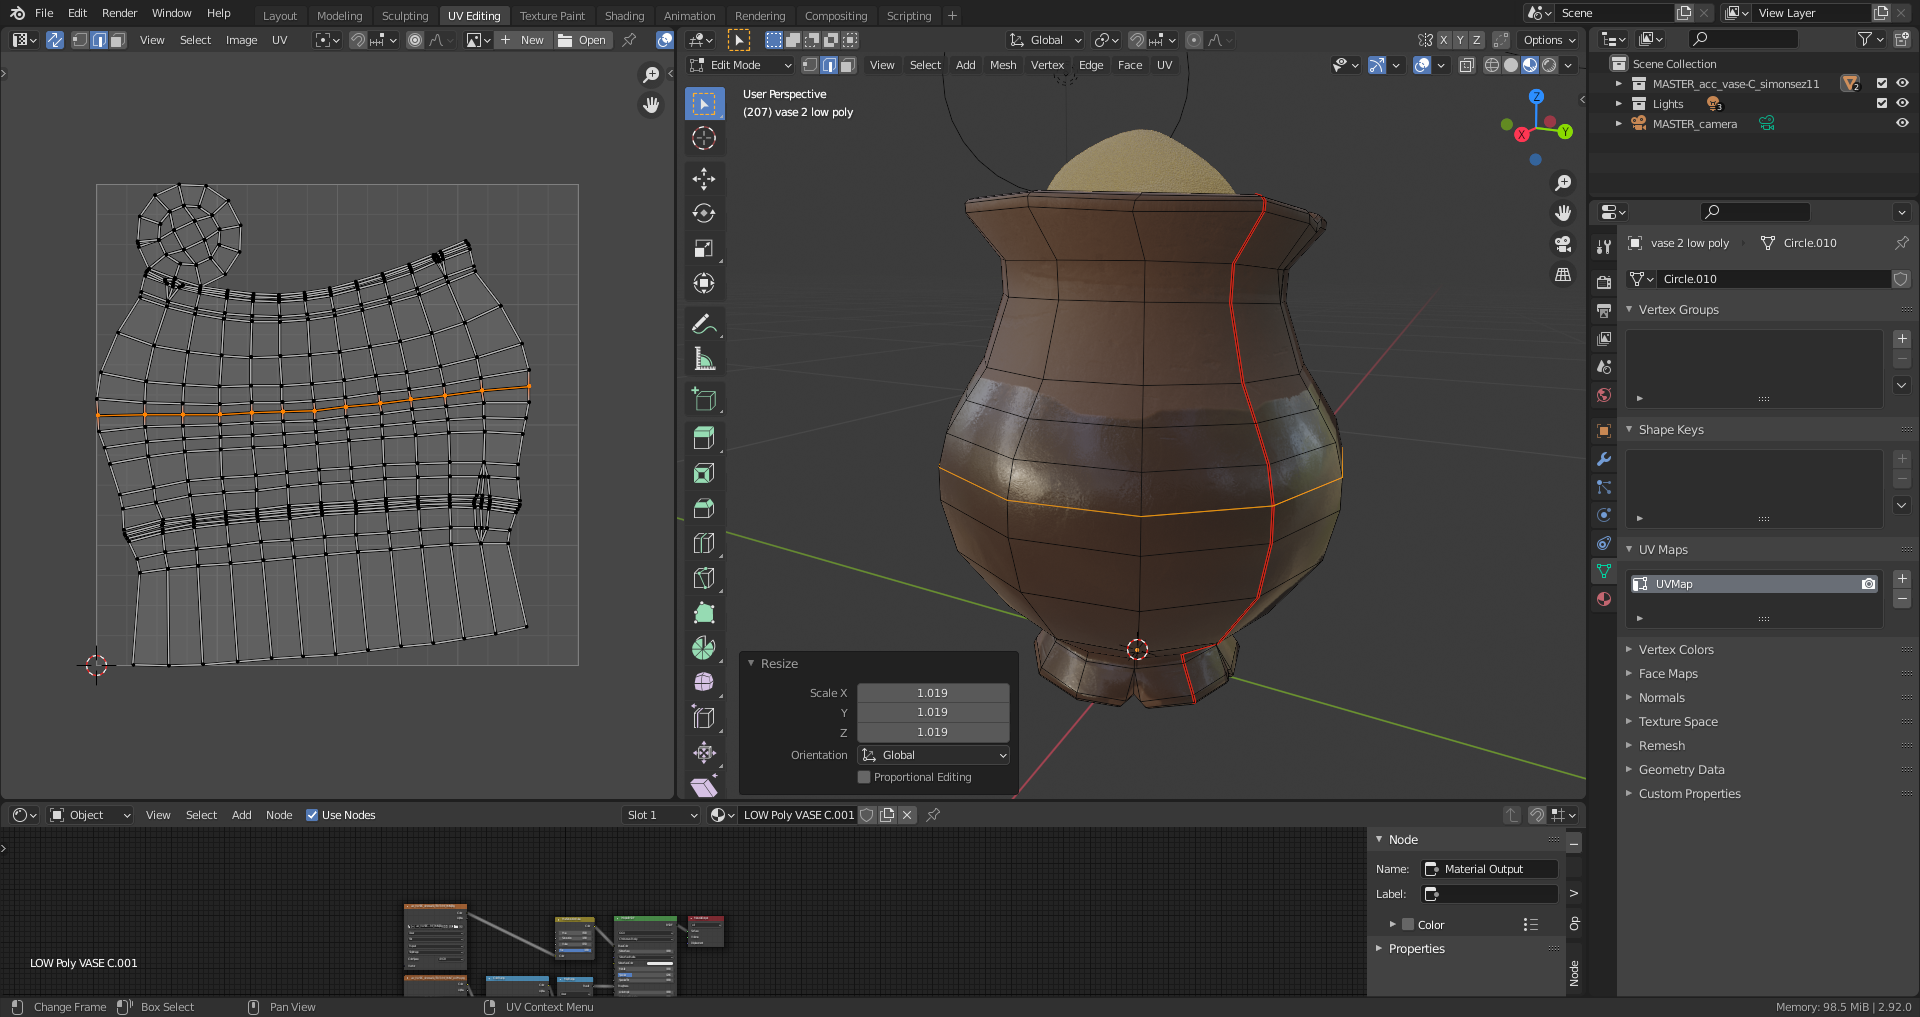Toggle camera perspective view in viewport
The width and height of the screenshot is (1920, 1017).
(x=1562, y=245)
